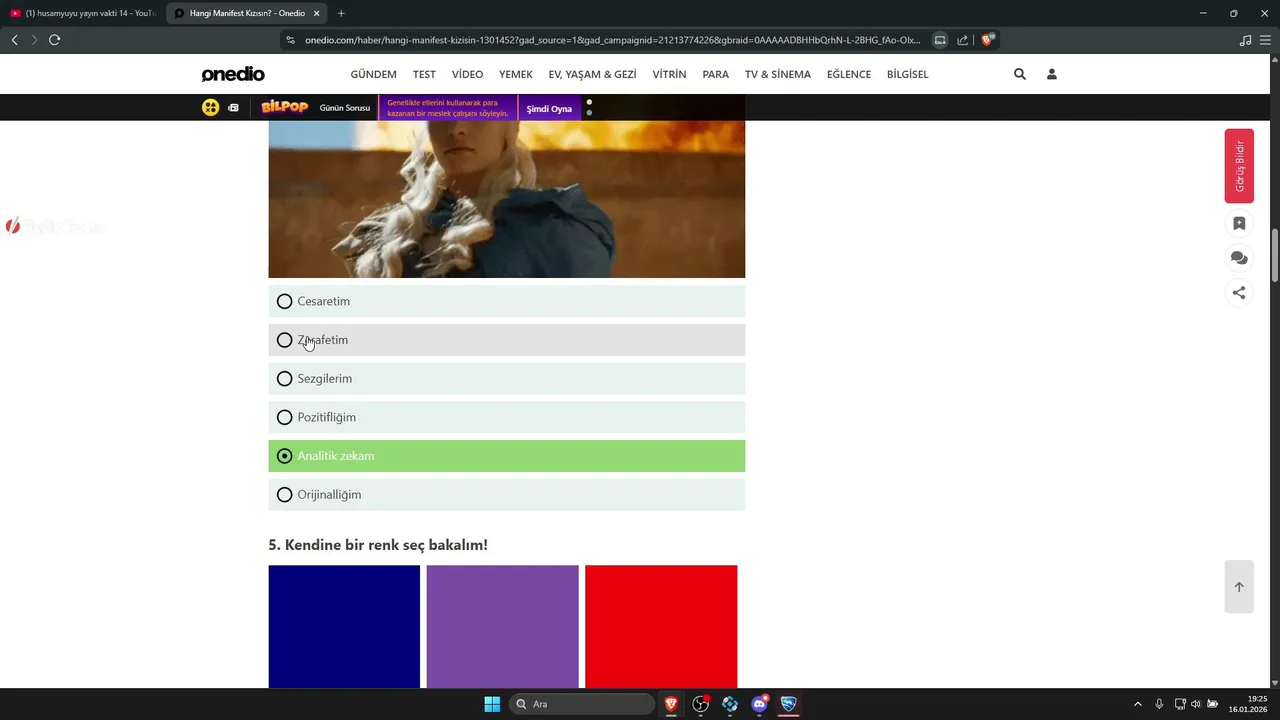
Task: Click the address bar share icon
Action: 962,40
